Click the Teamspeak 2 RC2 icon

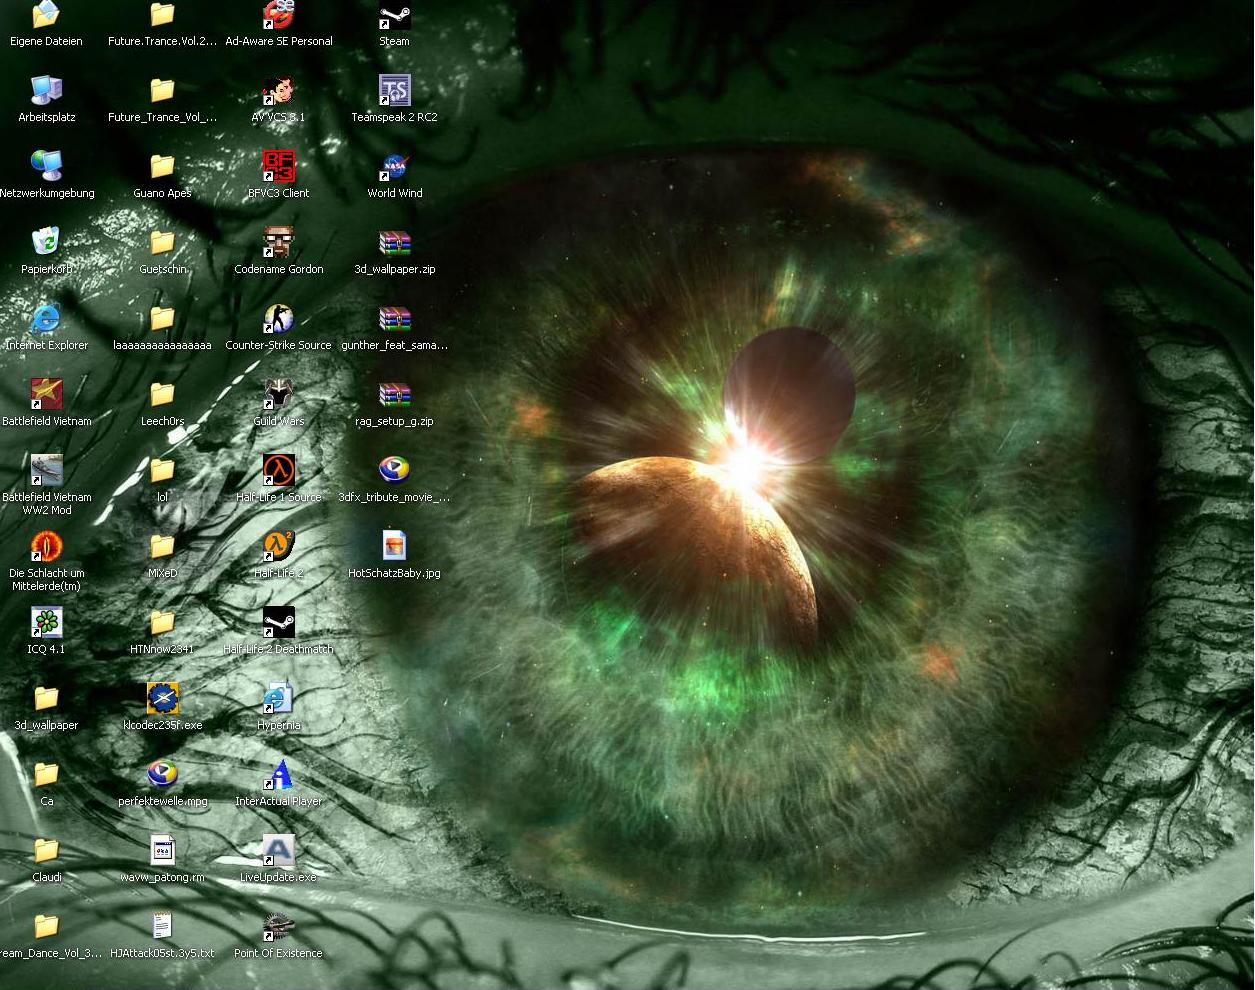point(394,91)
